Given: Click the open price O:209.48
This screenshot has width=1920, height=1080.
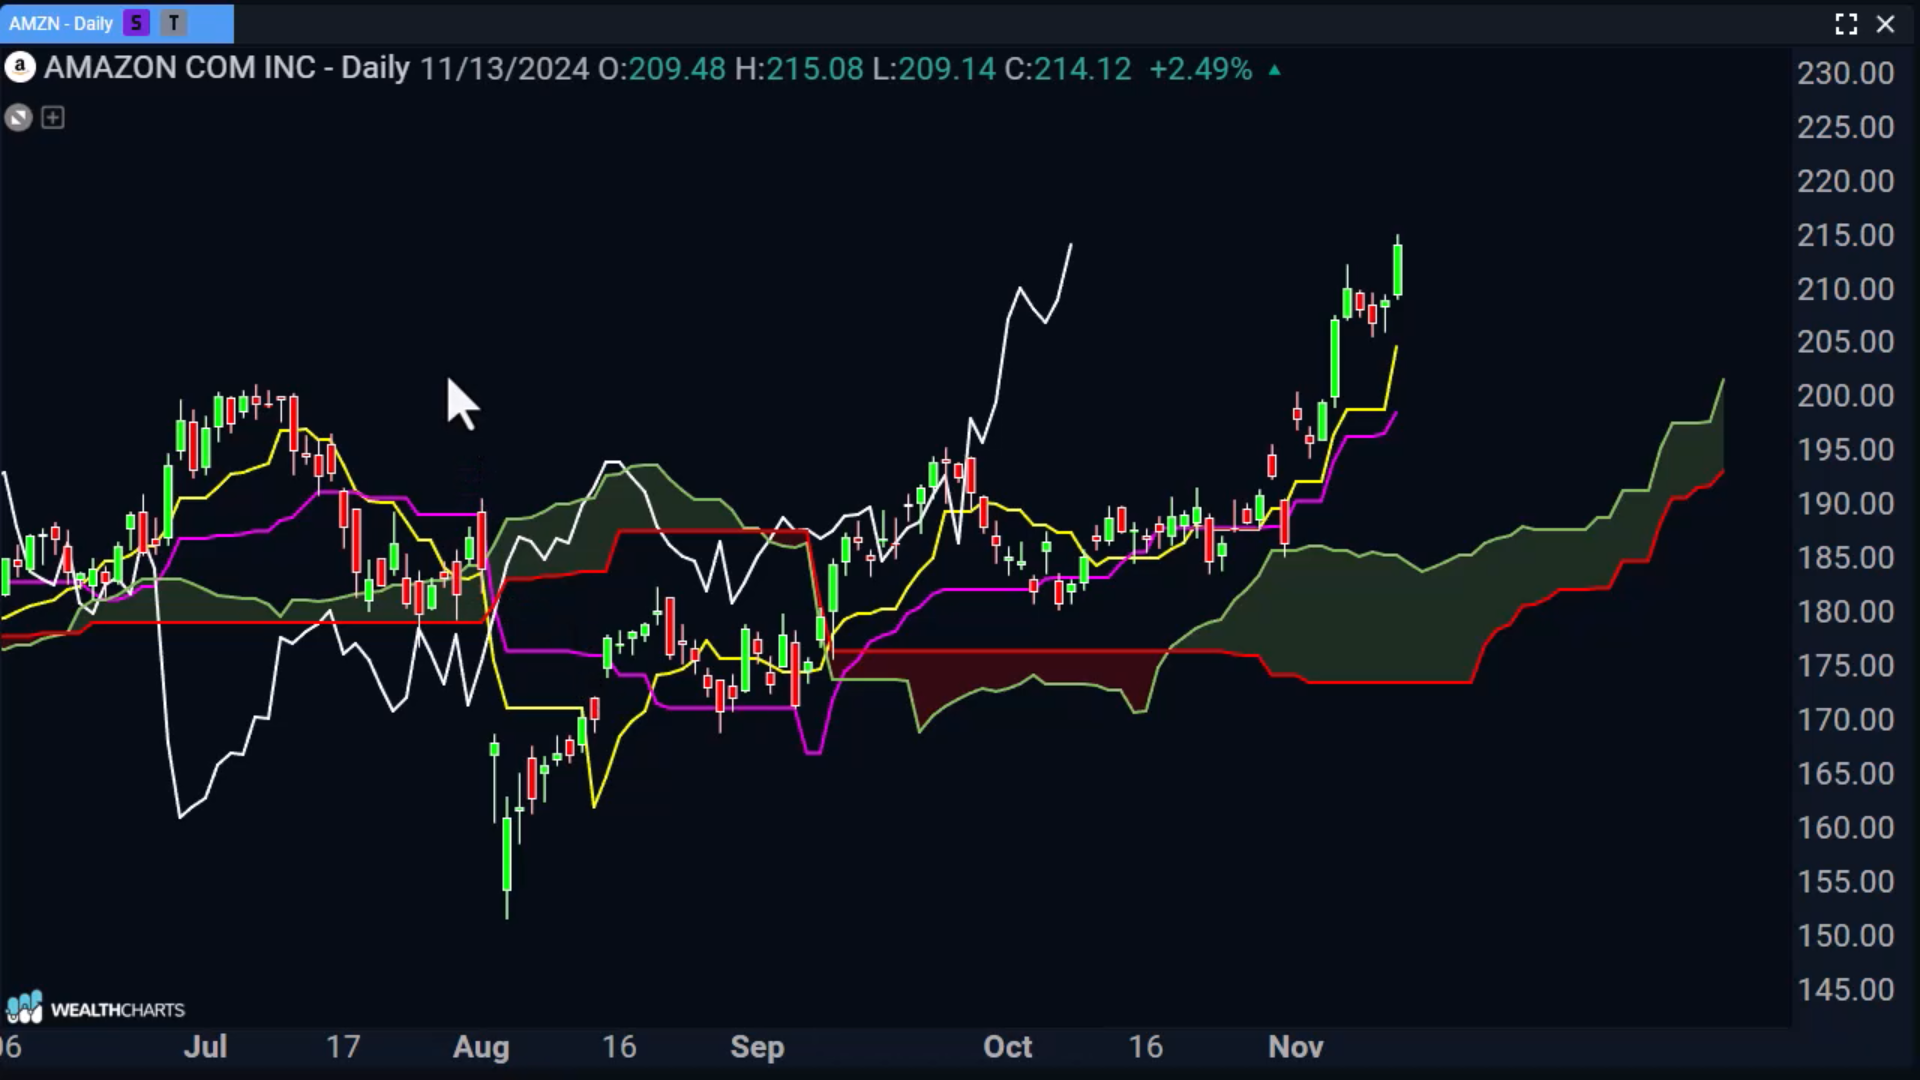Looking at the screenshot, I should pos(662,69).
